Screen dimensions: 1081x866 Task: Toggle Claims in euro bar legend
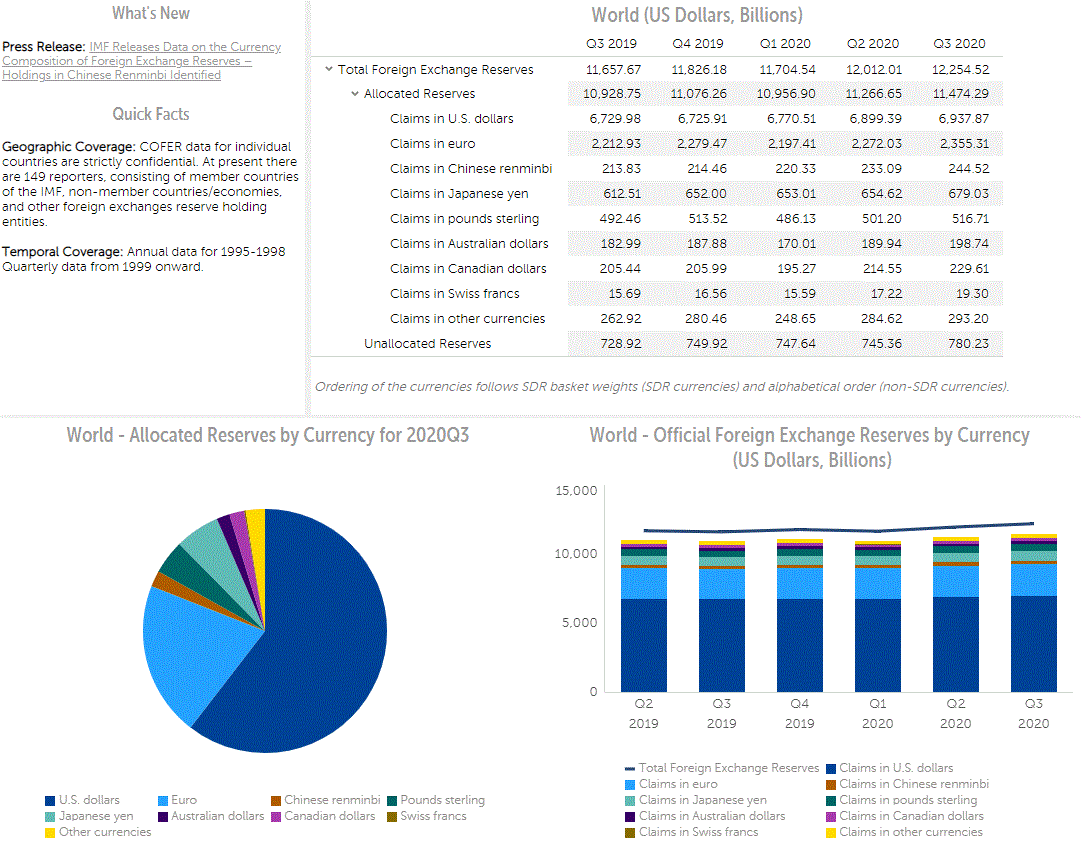pos(630,784)
